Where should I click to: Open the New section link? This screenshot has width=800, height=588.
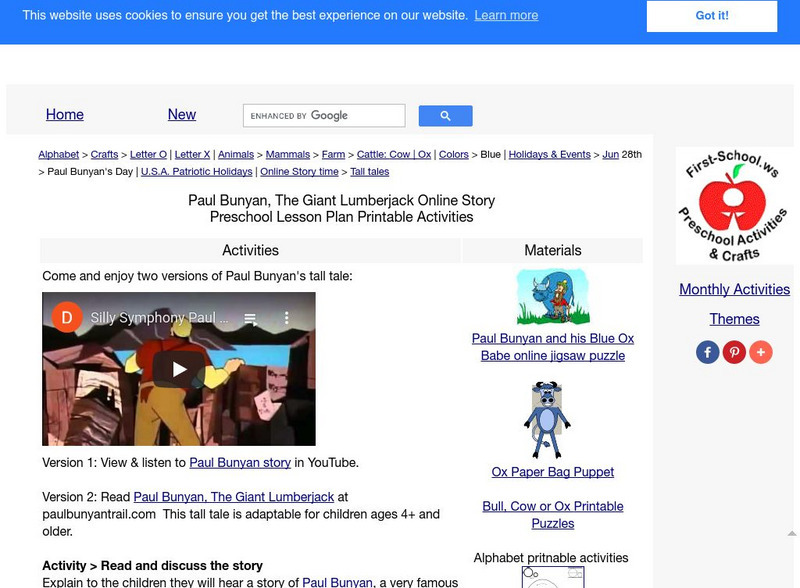182,114
